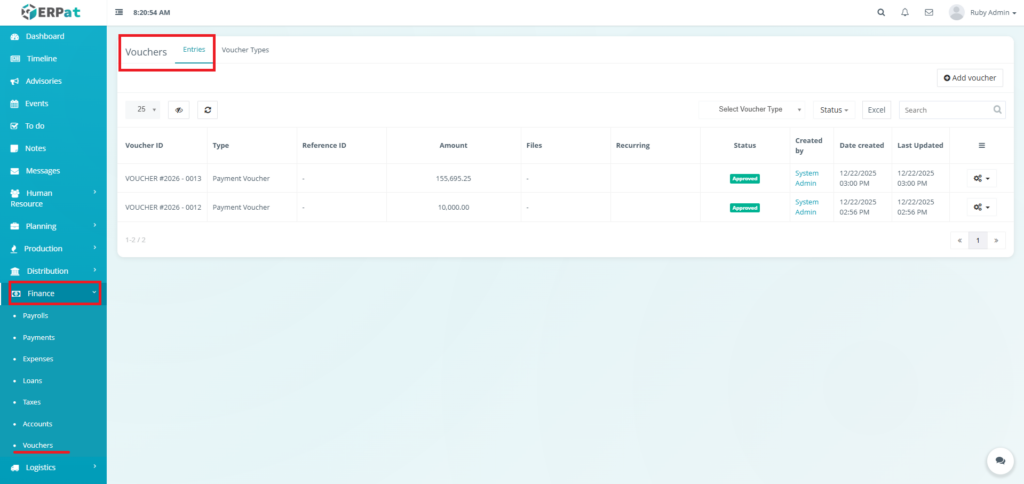This screenshot has width=1024, height=484.
Task: Open the chat bubble floating icon
Action: (1000, 460)
